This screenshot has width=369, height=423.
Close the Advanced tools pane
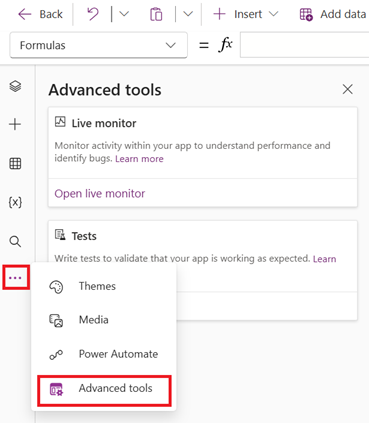[x=348, y=89]
